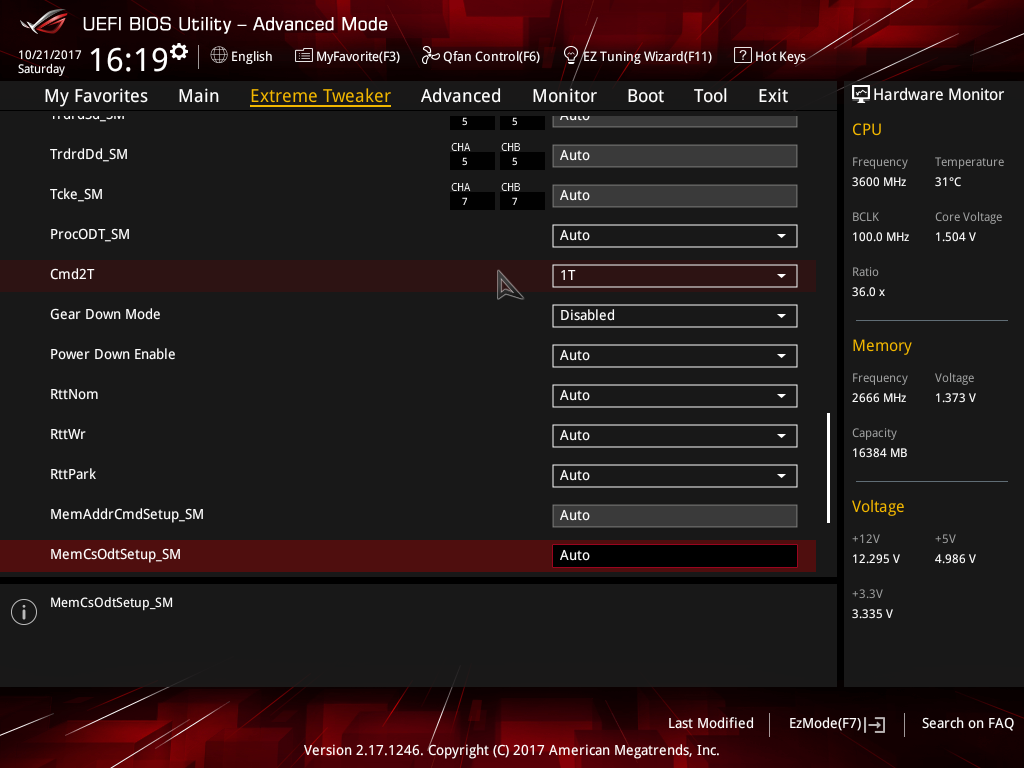
Task: Click the Hot Keys question mark icon
Action: (743, 56)
